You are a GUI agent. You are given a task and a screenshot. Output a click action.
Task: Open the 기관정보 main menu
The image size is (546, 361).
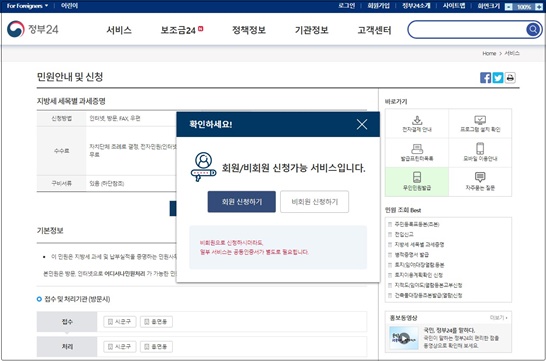point(312,30)
